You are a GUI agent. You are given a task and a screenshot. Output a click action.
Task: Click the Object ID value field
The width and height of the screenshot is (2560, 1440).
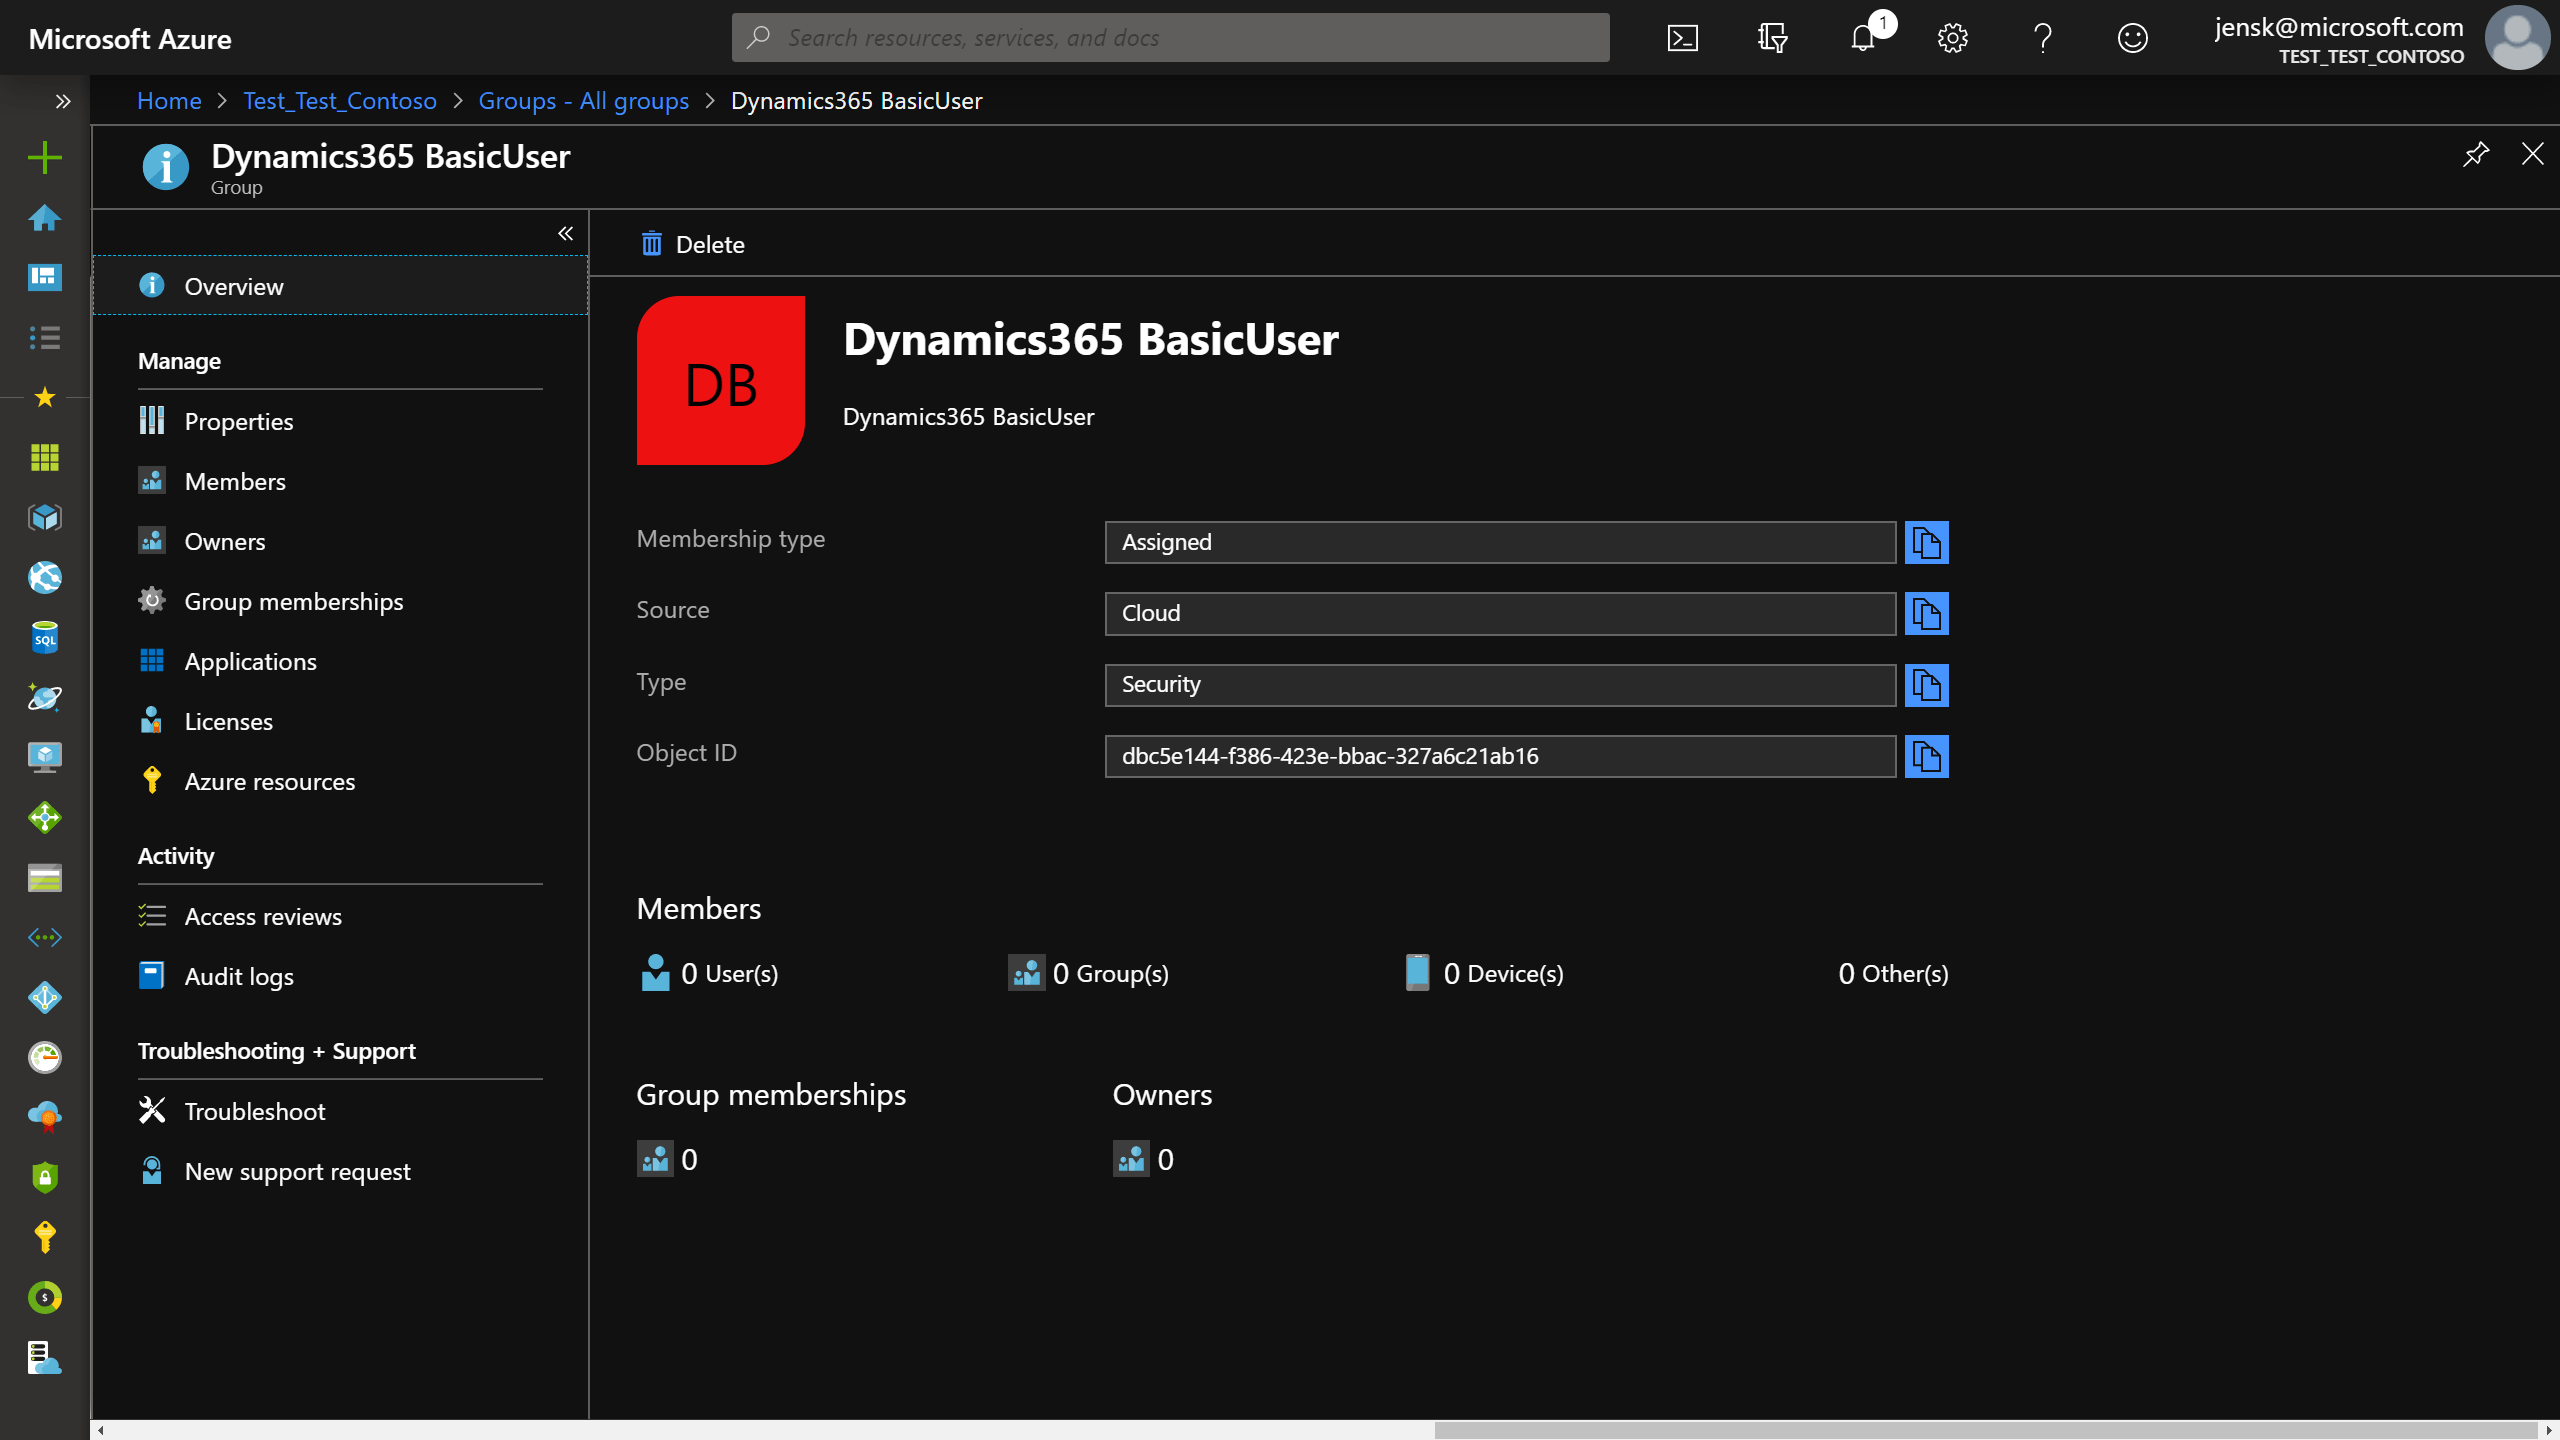[x=1500, y=756]
